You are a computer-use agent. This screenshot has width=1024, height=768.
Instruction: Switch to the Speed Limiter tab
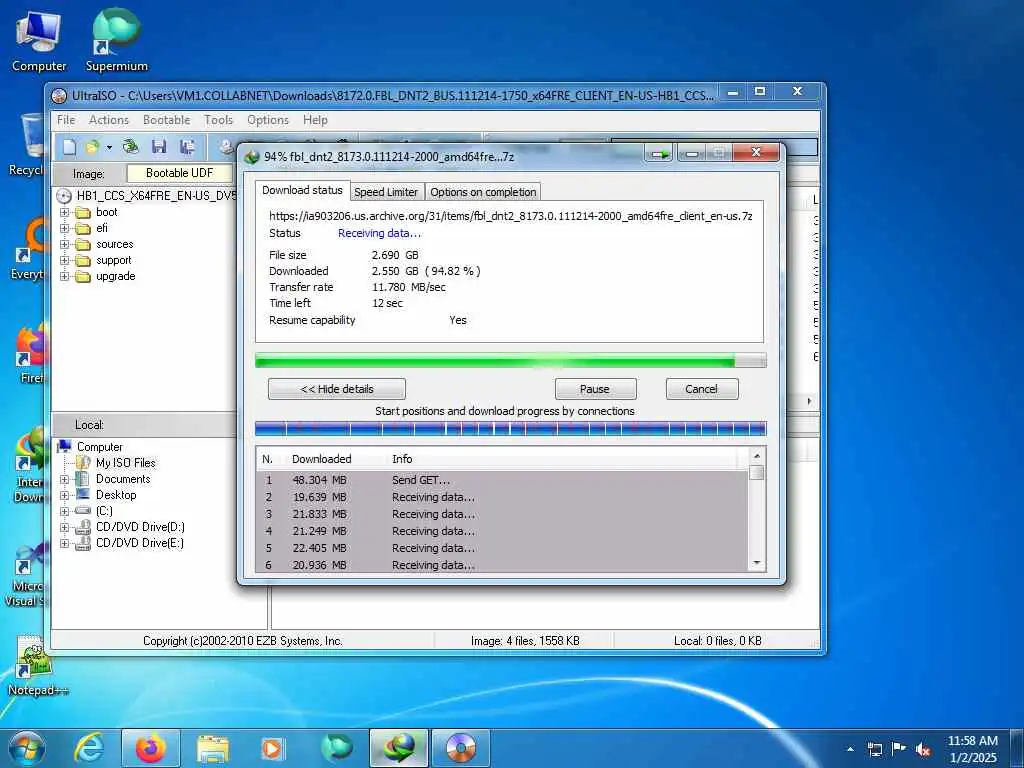(386, 192)
